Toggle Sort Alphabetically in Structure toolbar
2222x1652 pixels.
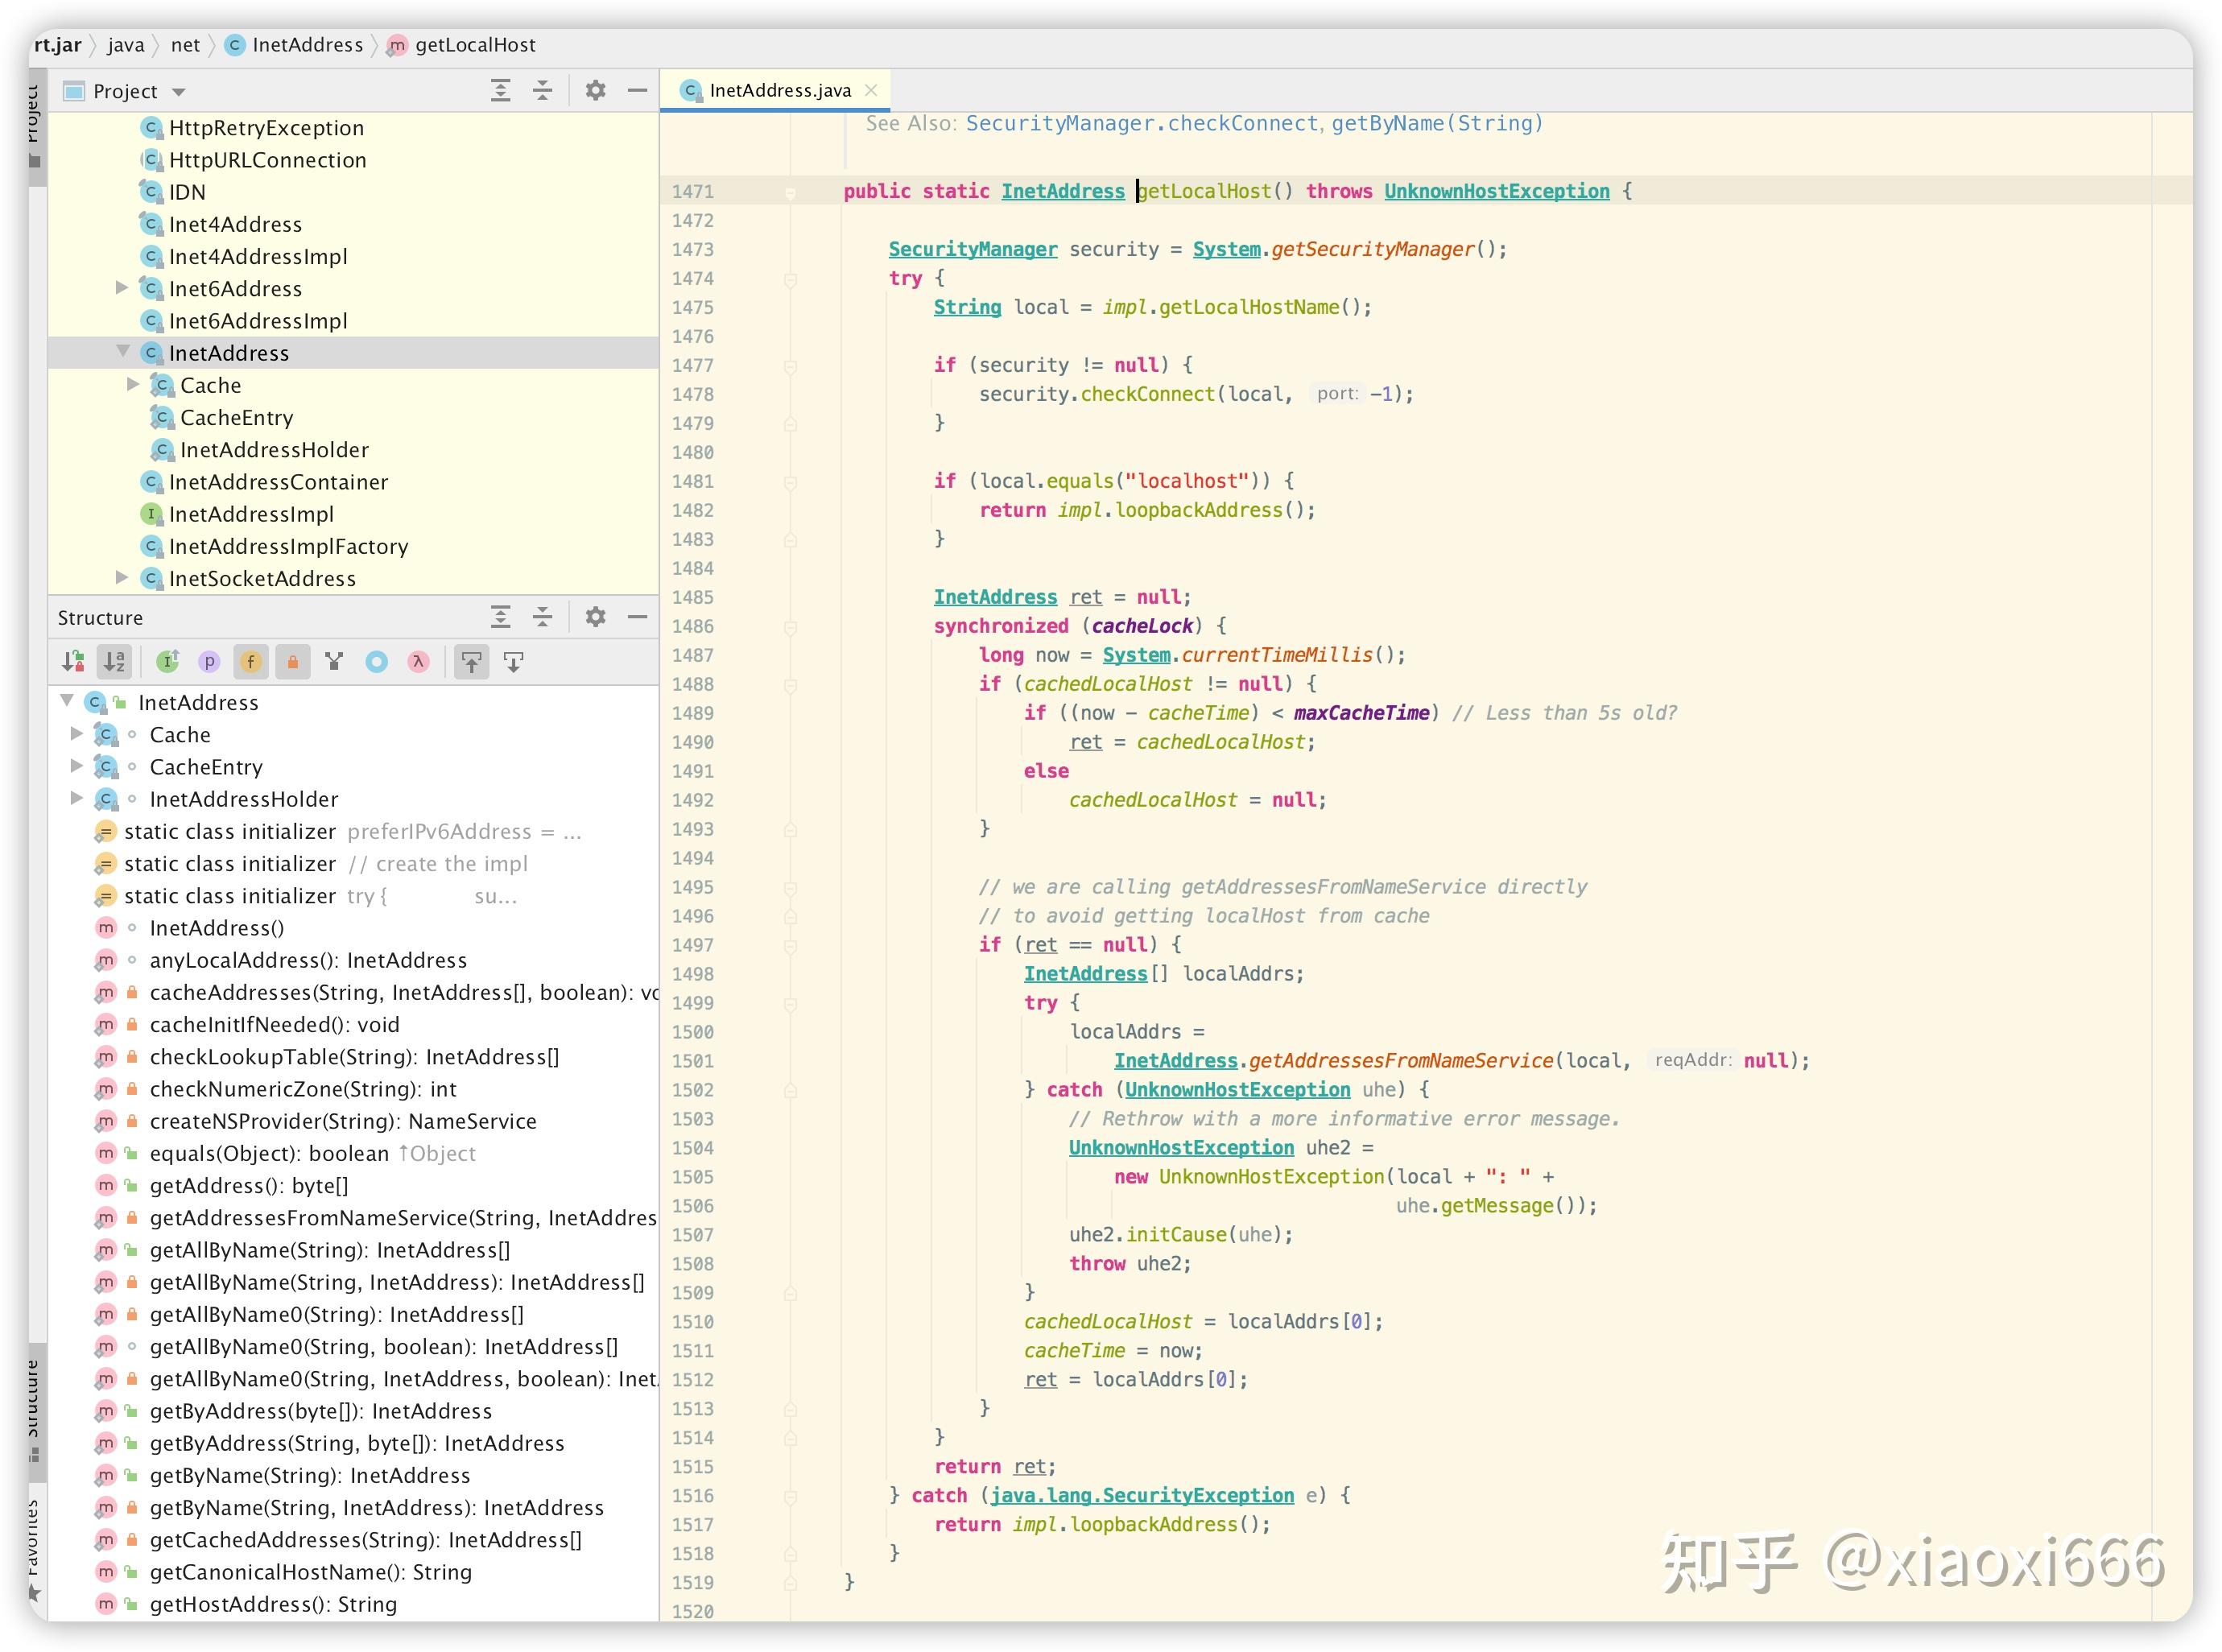pos(114,661)
